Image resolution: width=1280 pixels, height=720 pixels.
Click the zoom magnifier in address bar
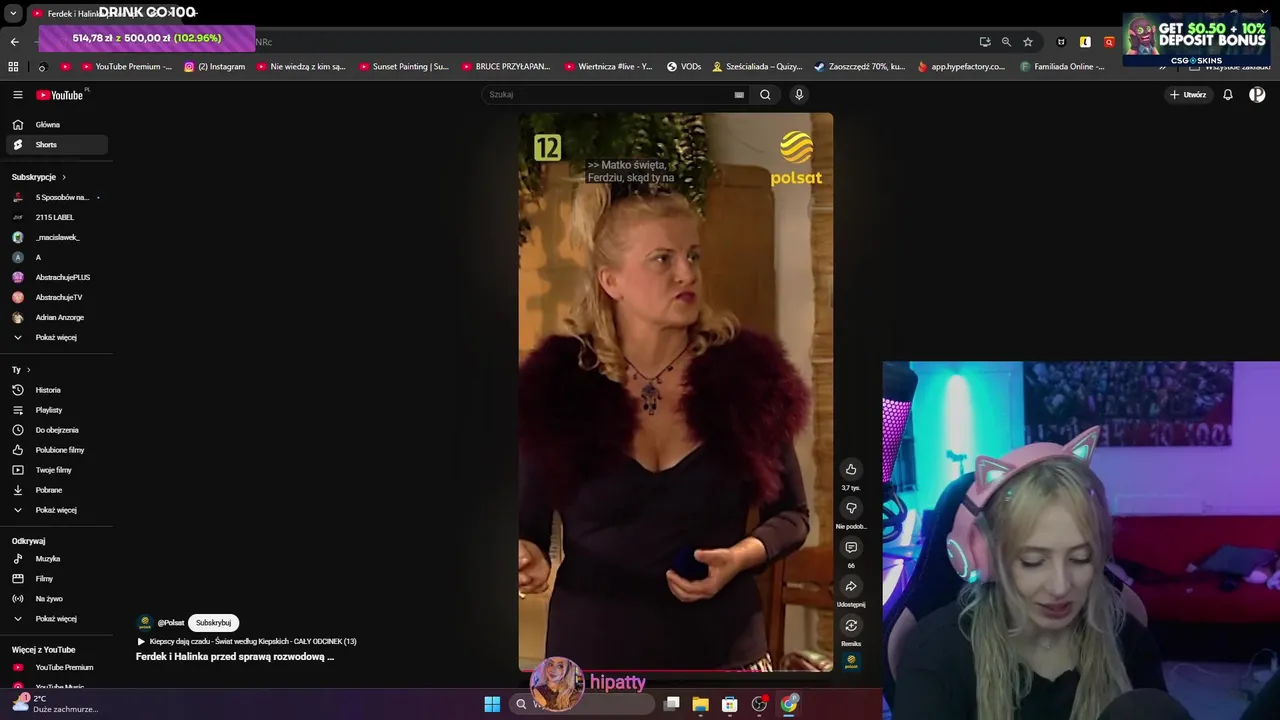click(1006, 42)
